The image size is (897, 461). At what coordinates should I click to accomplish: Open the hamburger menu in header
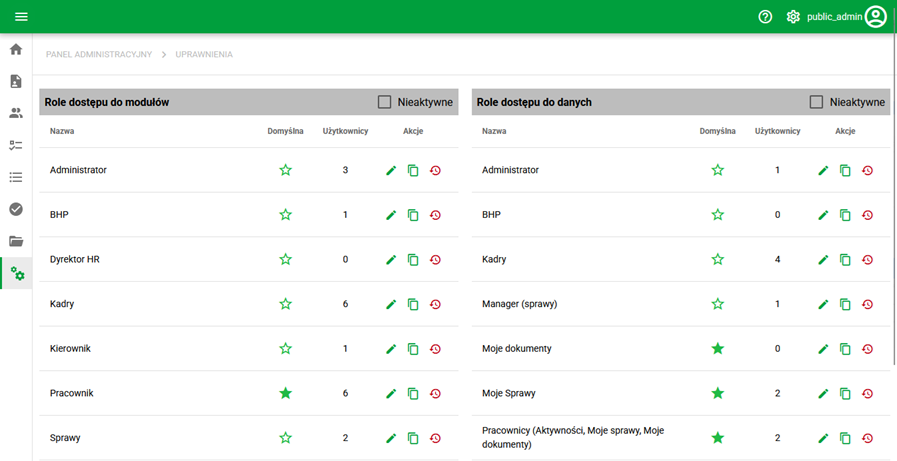pos(21,17)
